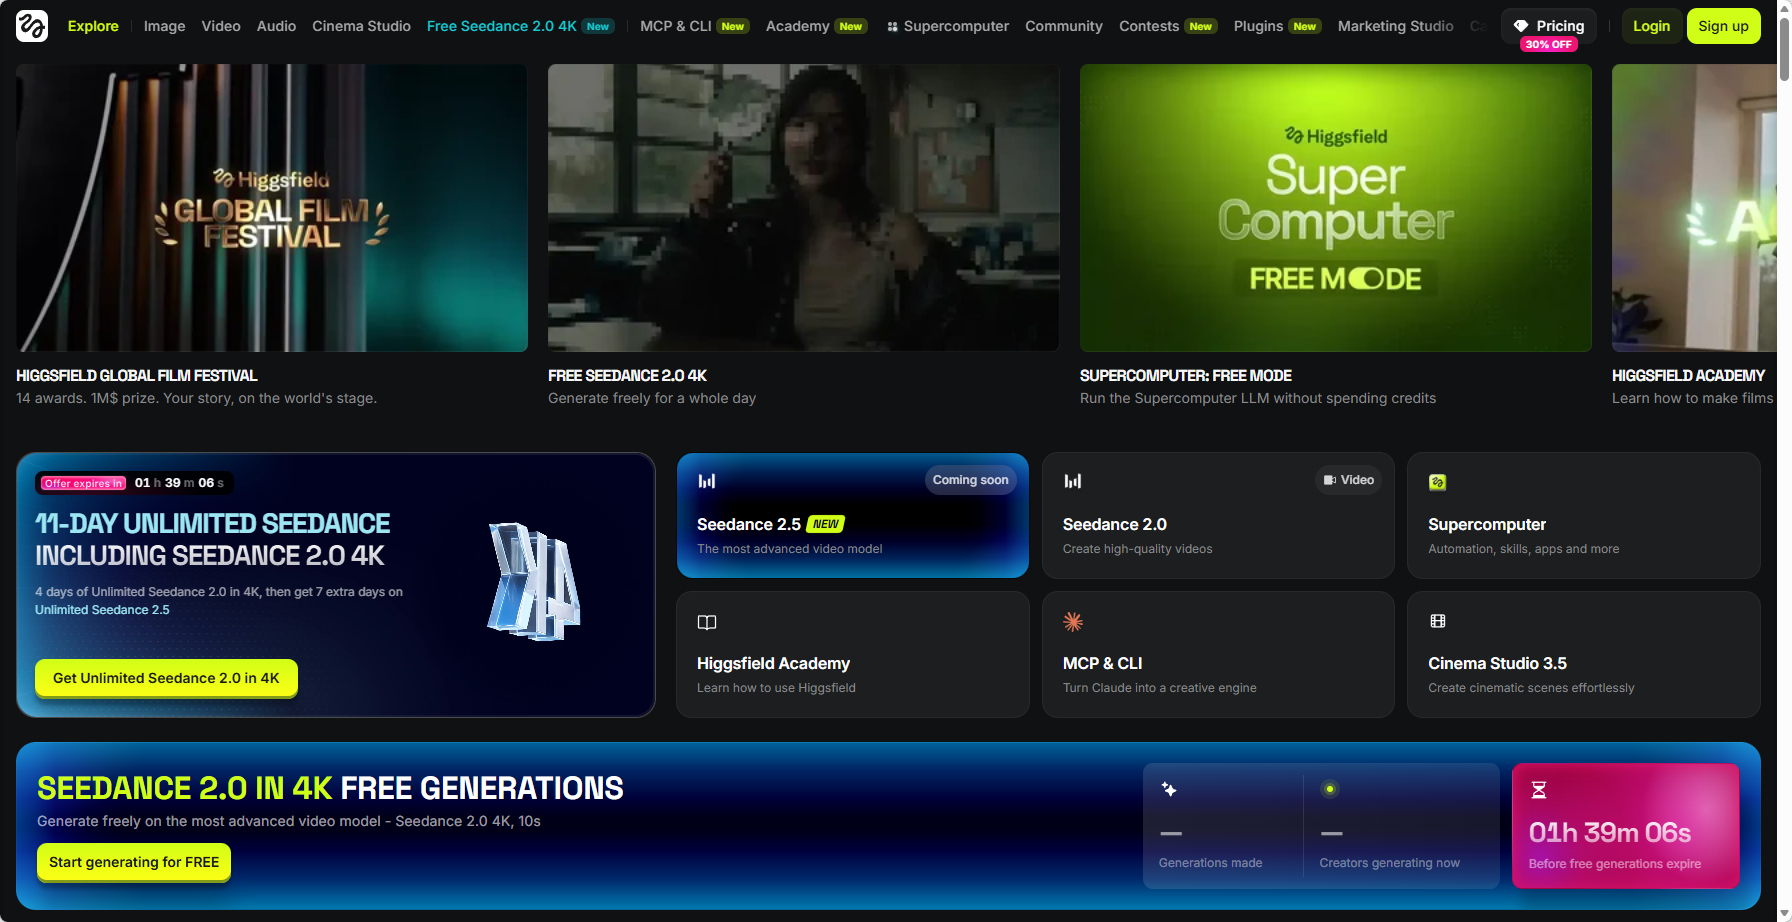Open the Pricing button
Screen dimensions: 1792x922
pyautogui.click(x=1549, y=26)
